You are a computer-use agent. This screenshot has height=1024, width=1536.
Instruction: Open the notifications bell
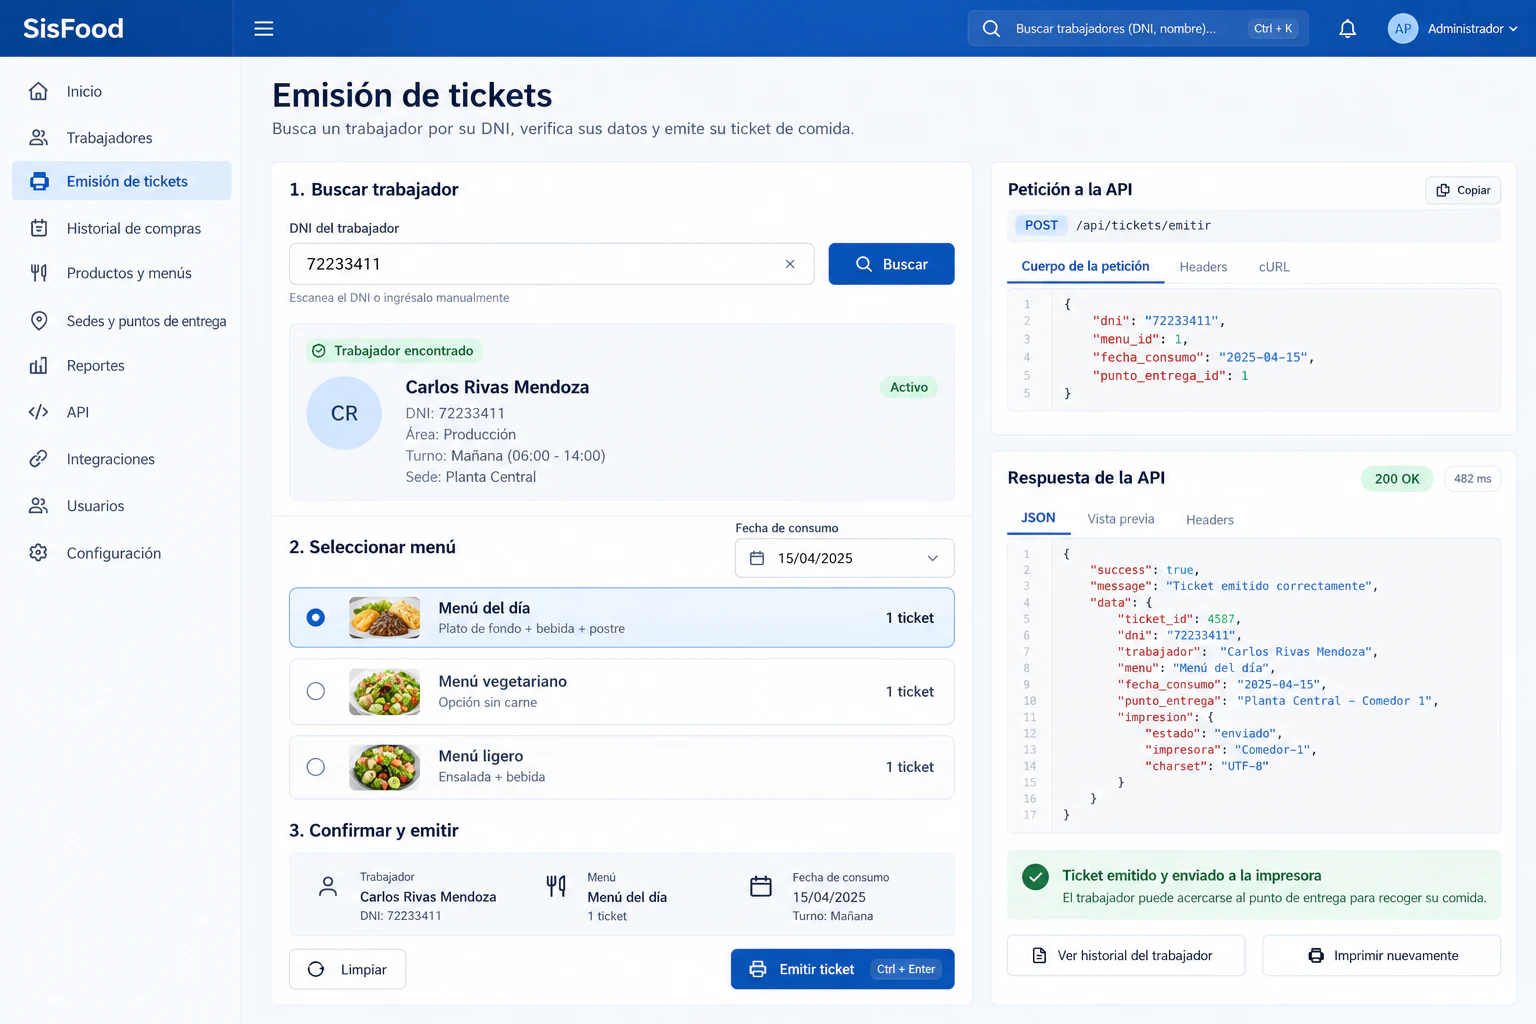coord(1347,29)
